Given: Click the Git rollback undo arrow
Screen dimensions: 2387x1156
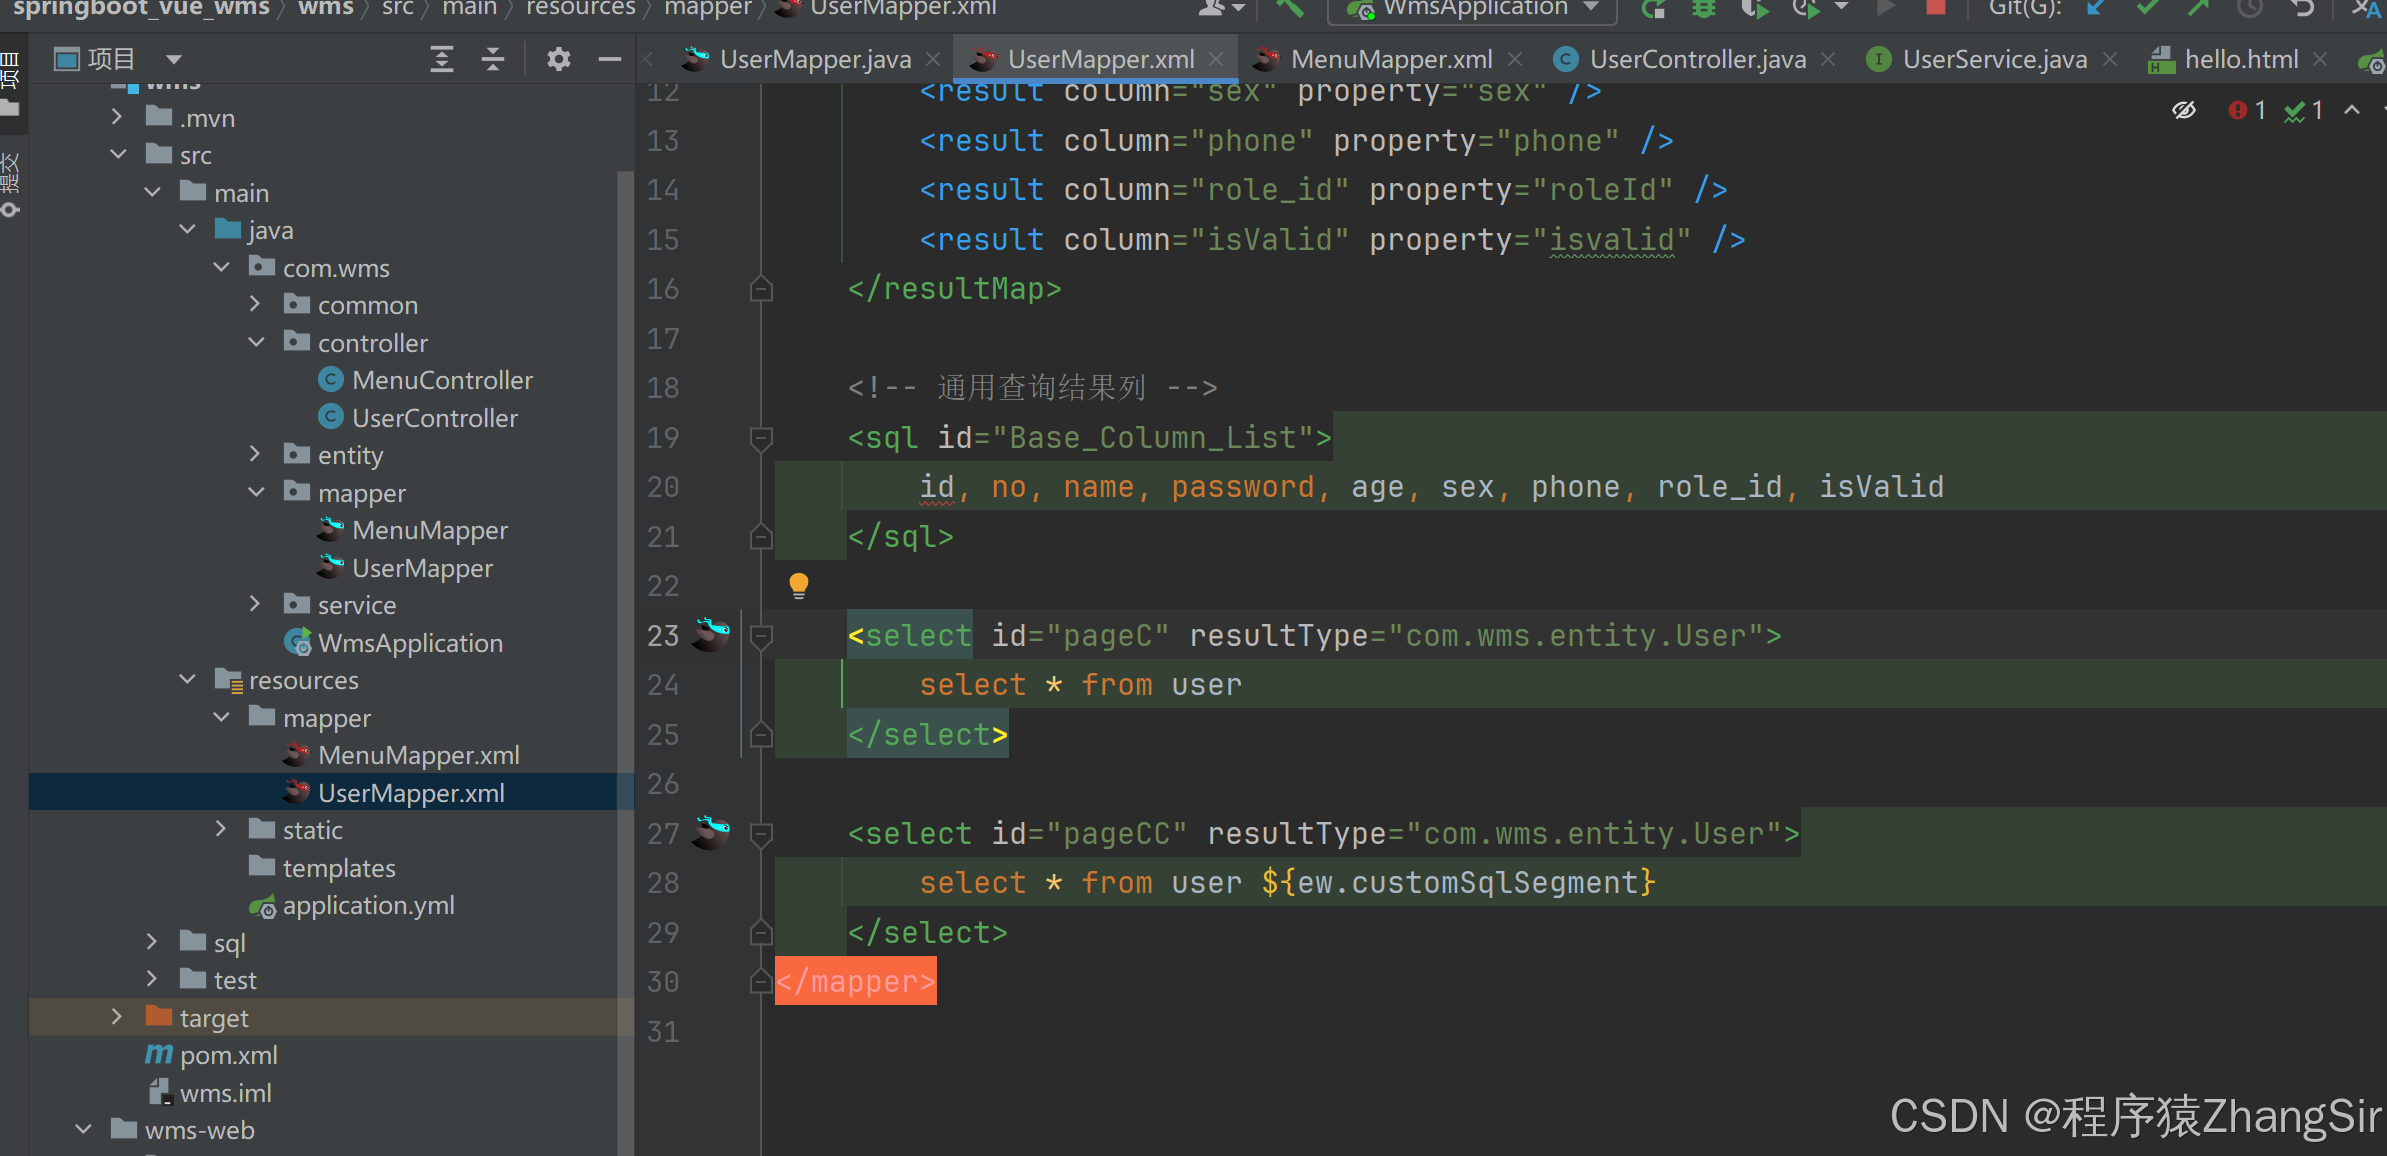Looking at the screenshot, I should tap(2302, 8).
